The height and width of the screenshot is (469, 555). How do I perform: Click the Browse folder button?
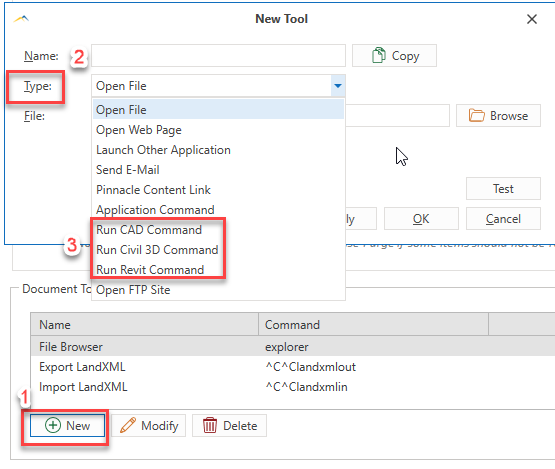pyautogui.click(x=498, y=115)
